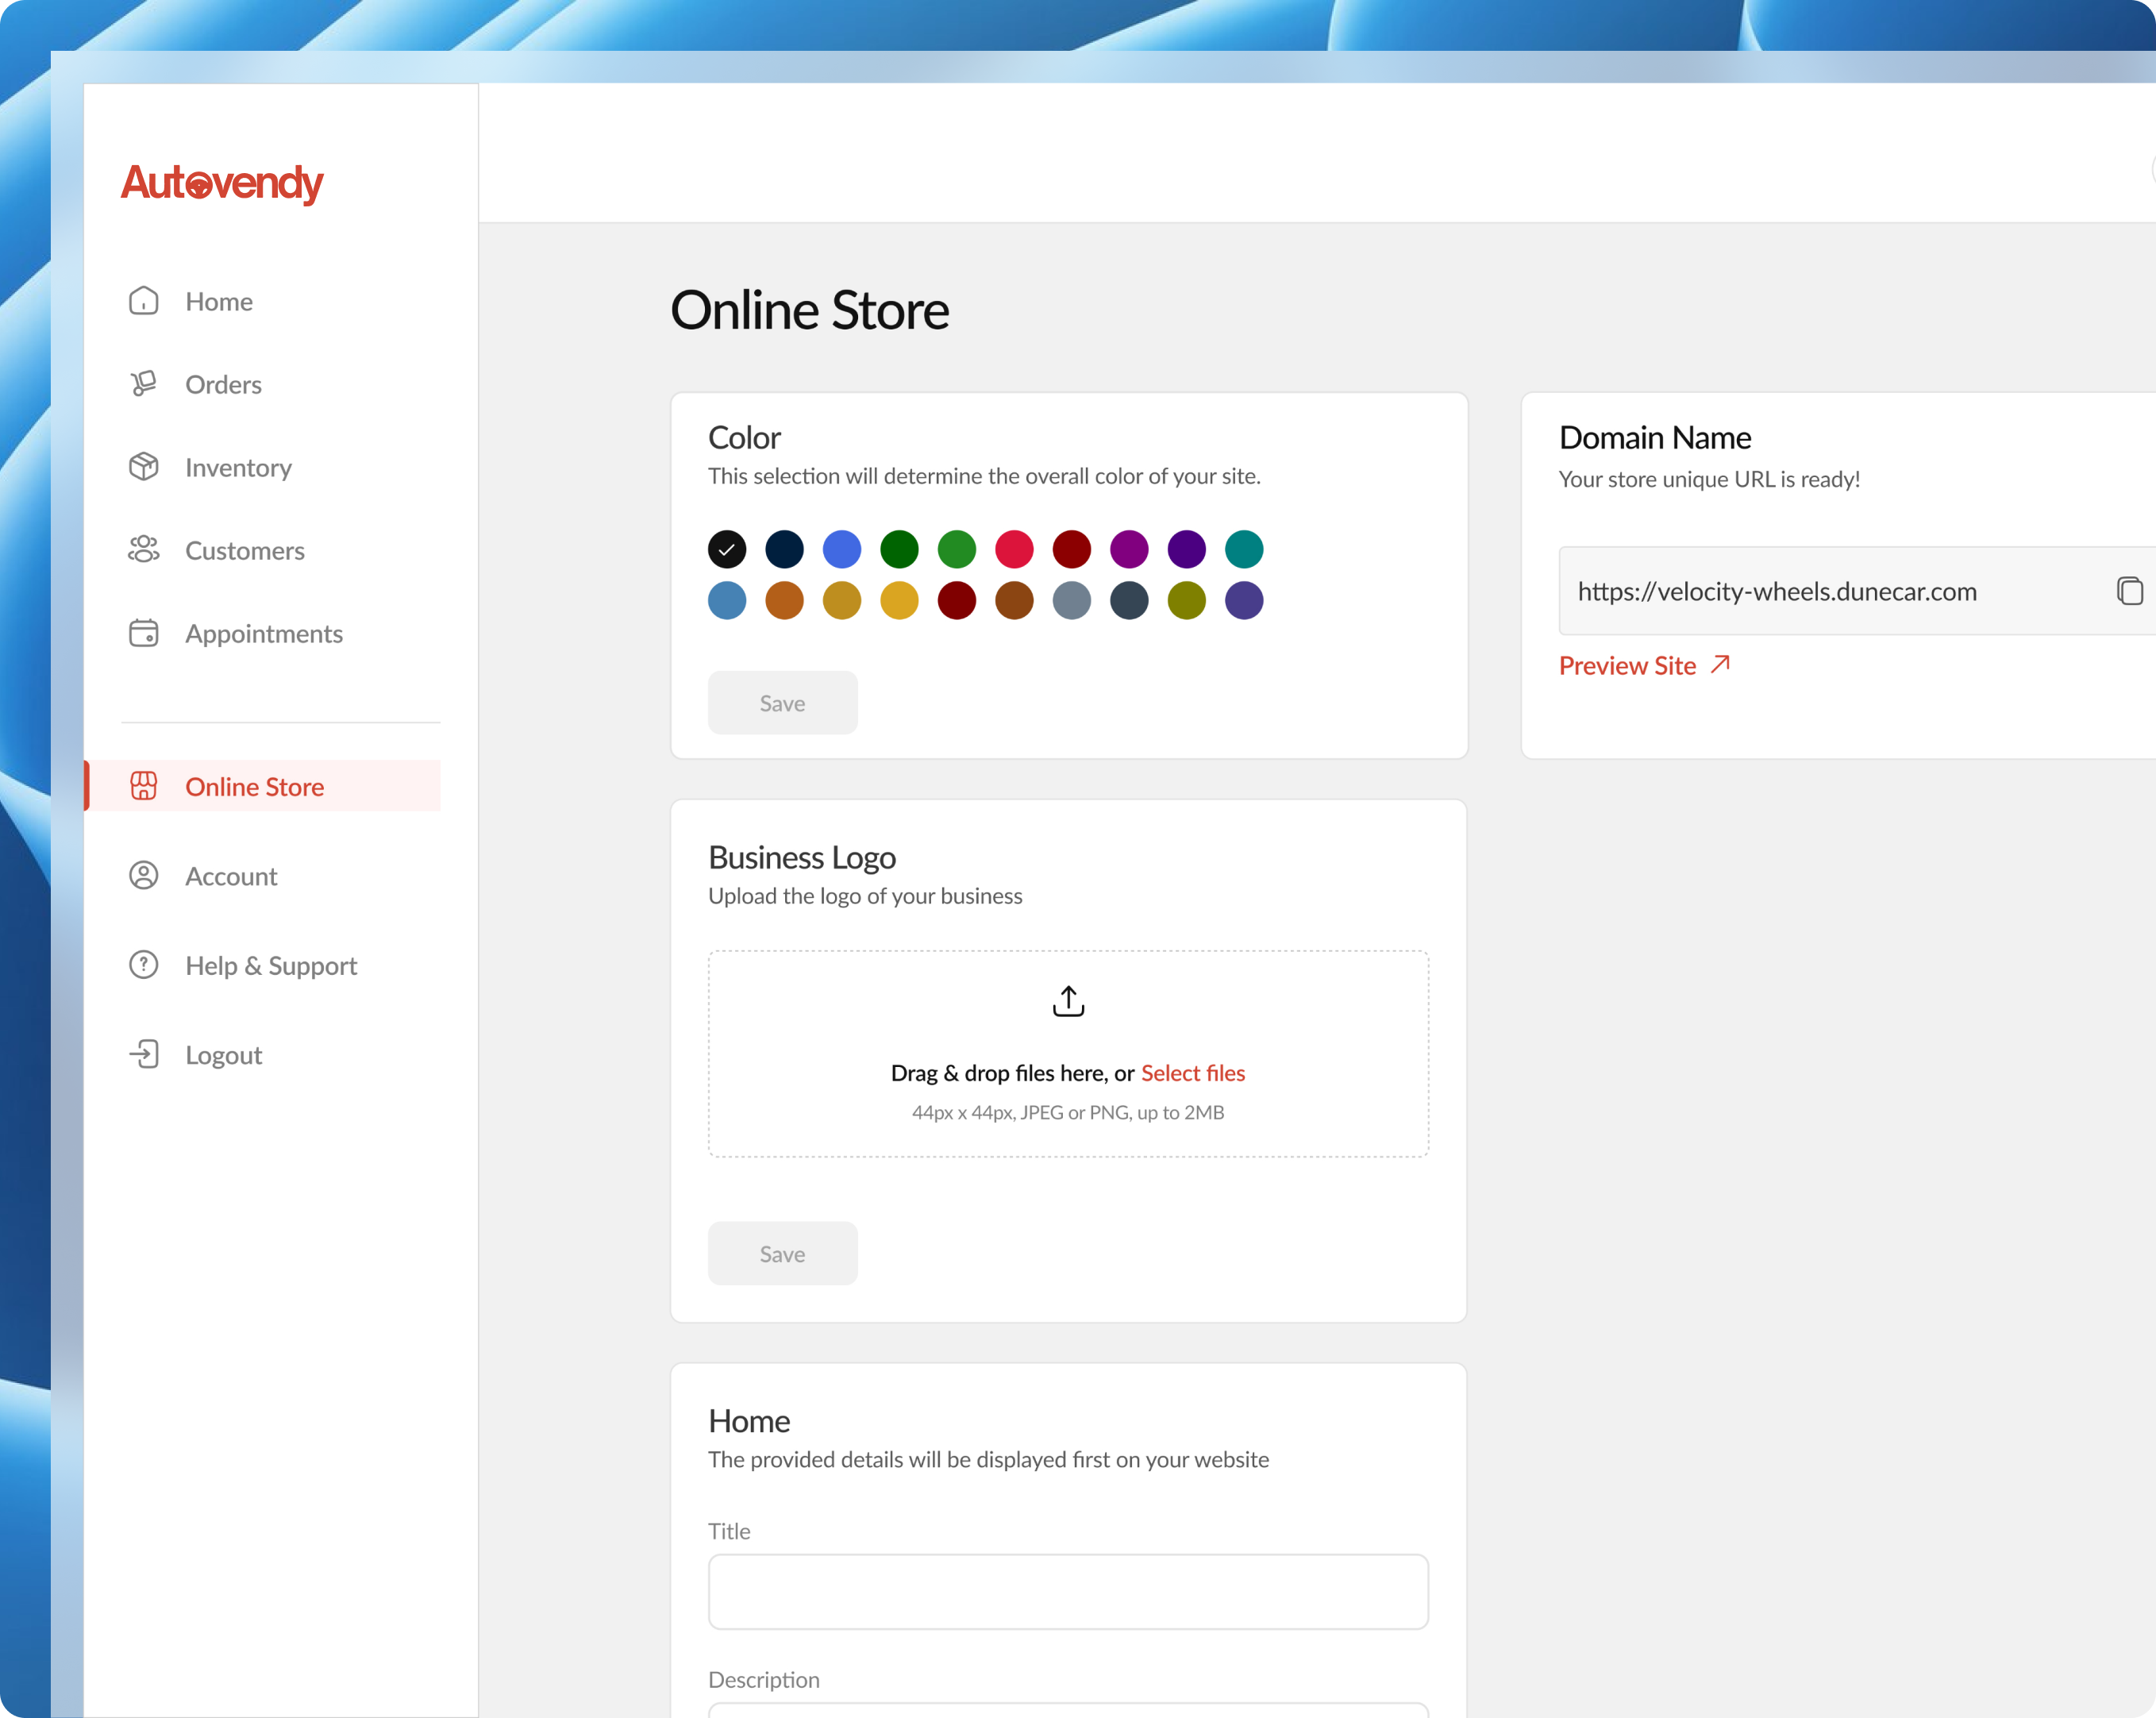This screenshot has height=1718, width=2156.
Task: Open the Online Store menu item
Action: 254,787
